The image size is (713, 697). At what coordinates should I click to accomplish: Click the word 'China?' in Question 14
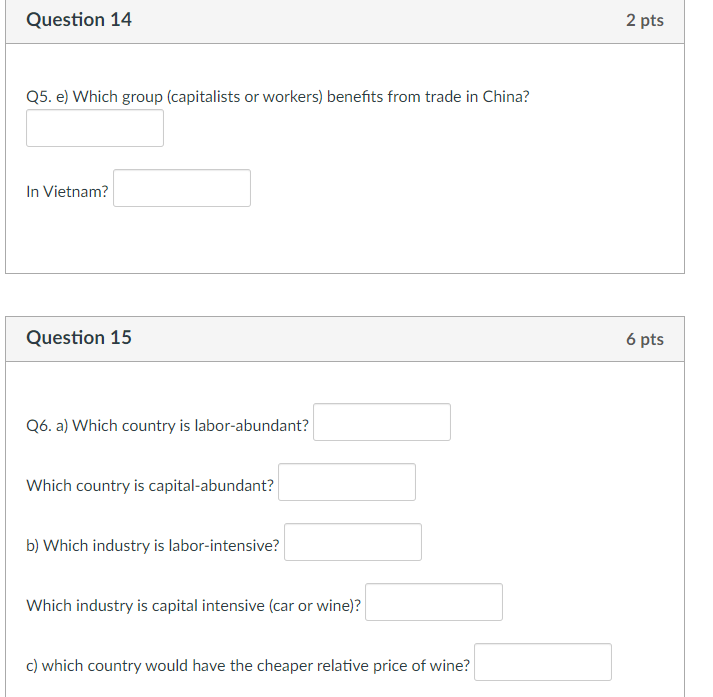click(506, 97)
